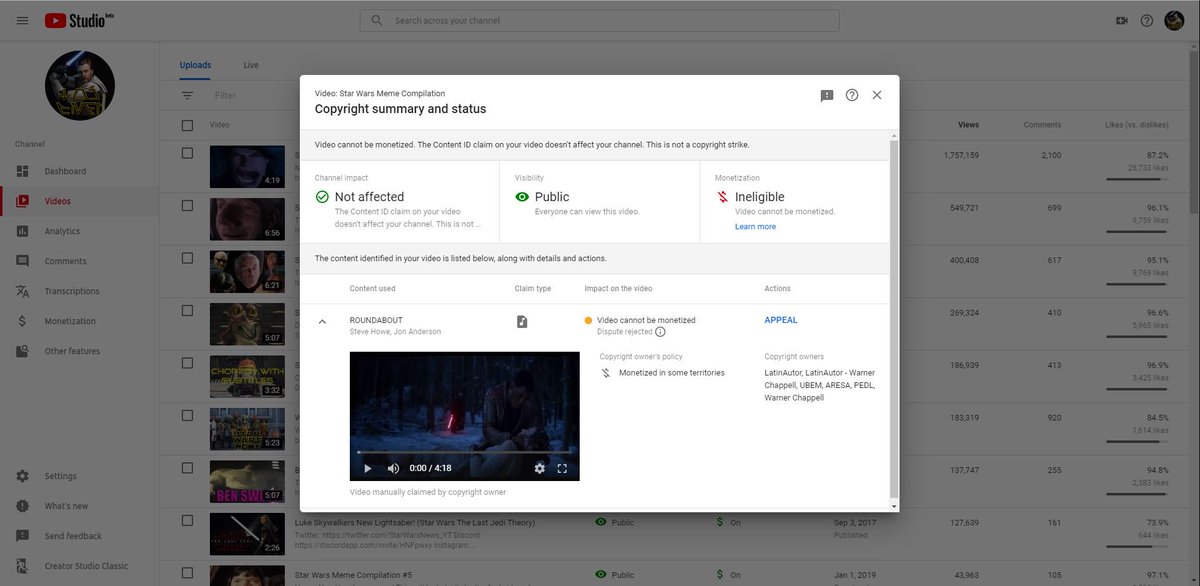1200x586 pixels.
Task: Open help icon in dialog header
Action: pos(852,95)
